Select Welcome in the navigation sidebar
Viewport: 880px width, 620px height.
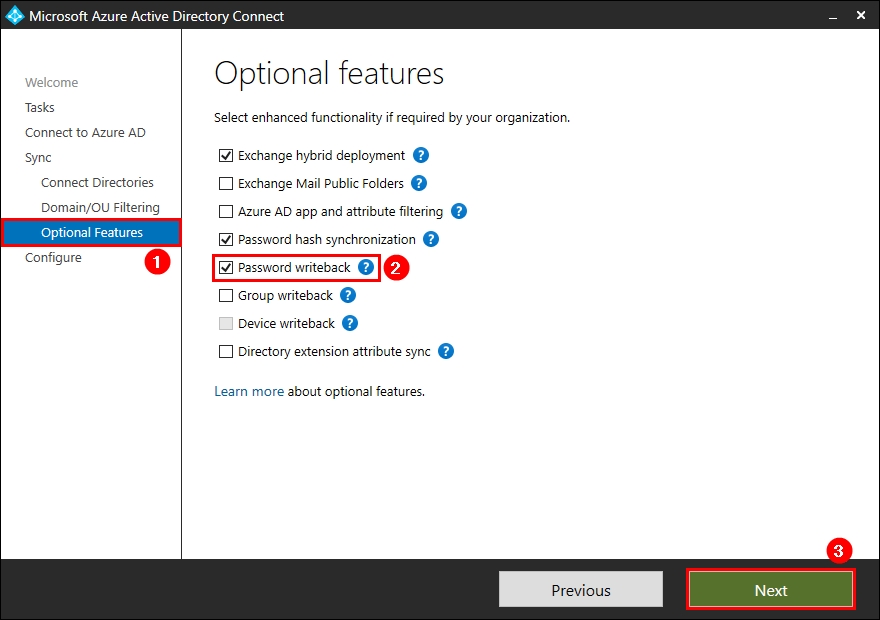(52, 82)
